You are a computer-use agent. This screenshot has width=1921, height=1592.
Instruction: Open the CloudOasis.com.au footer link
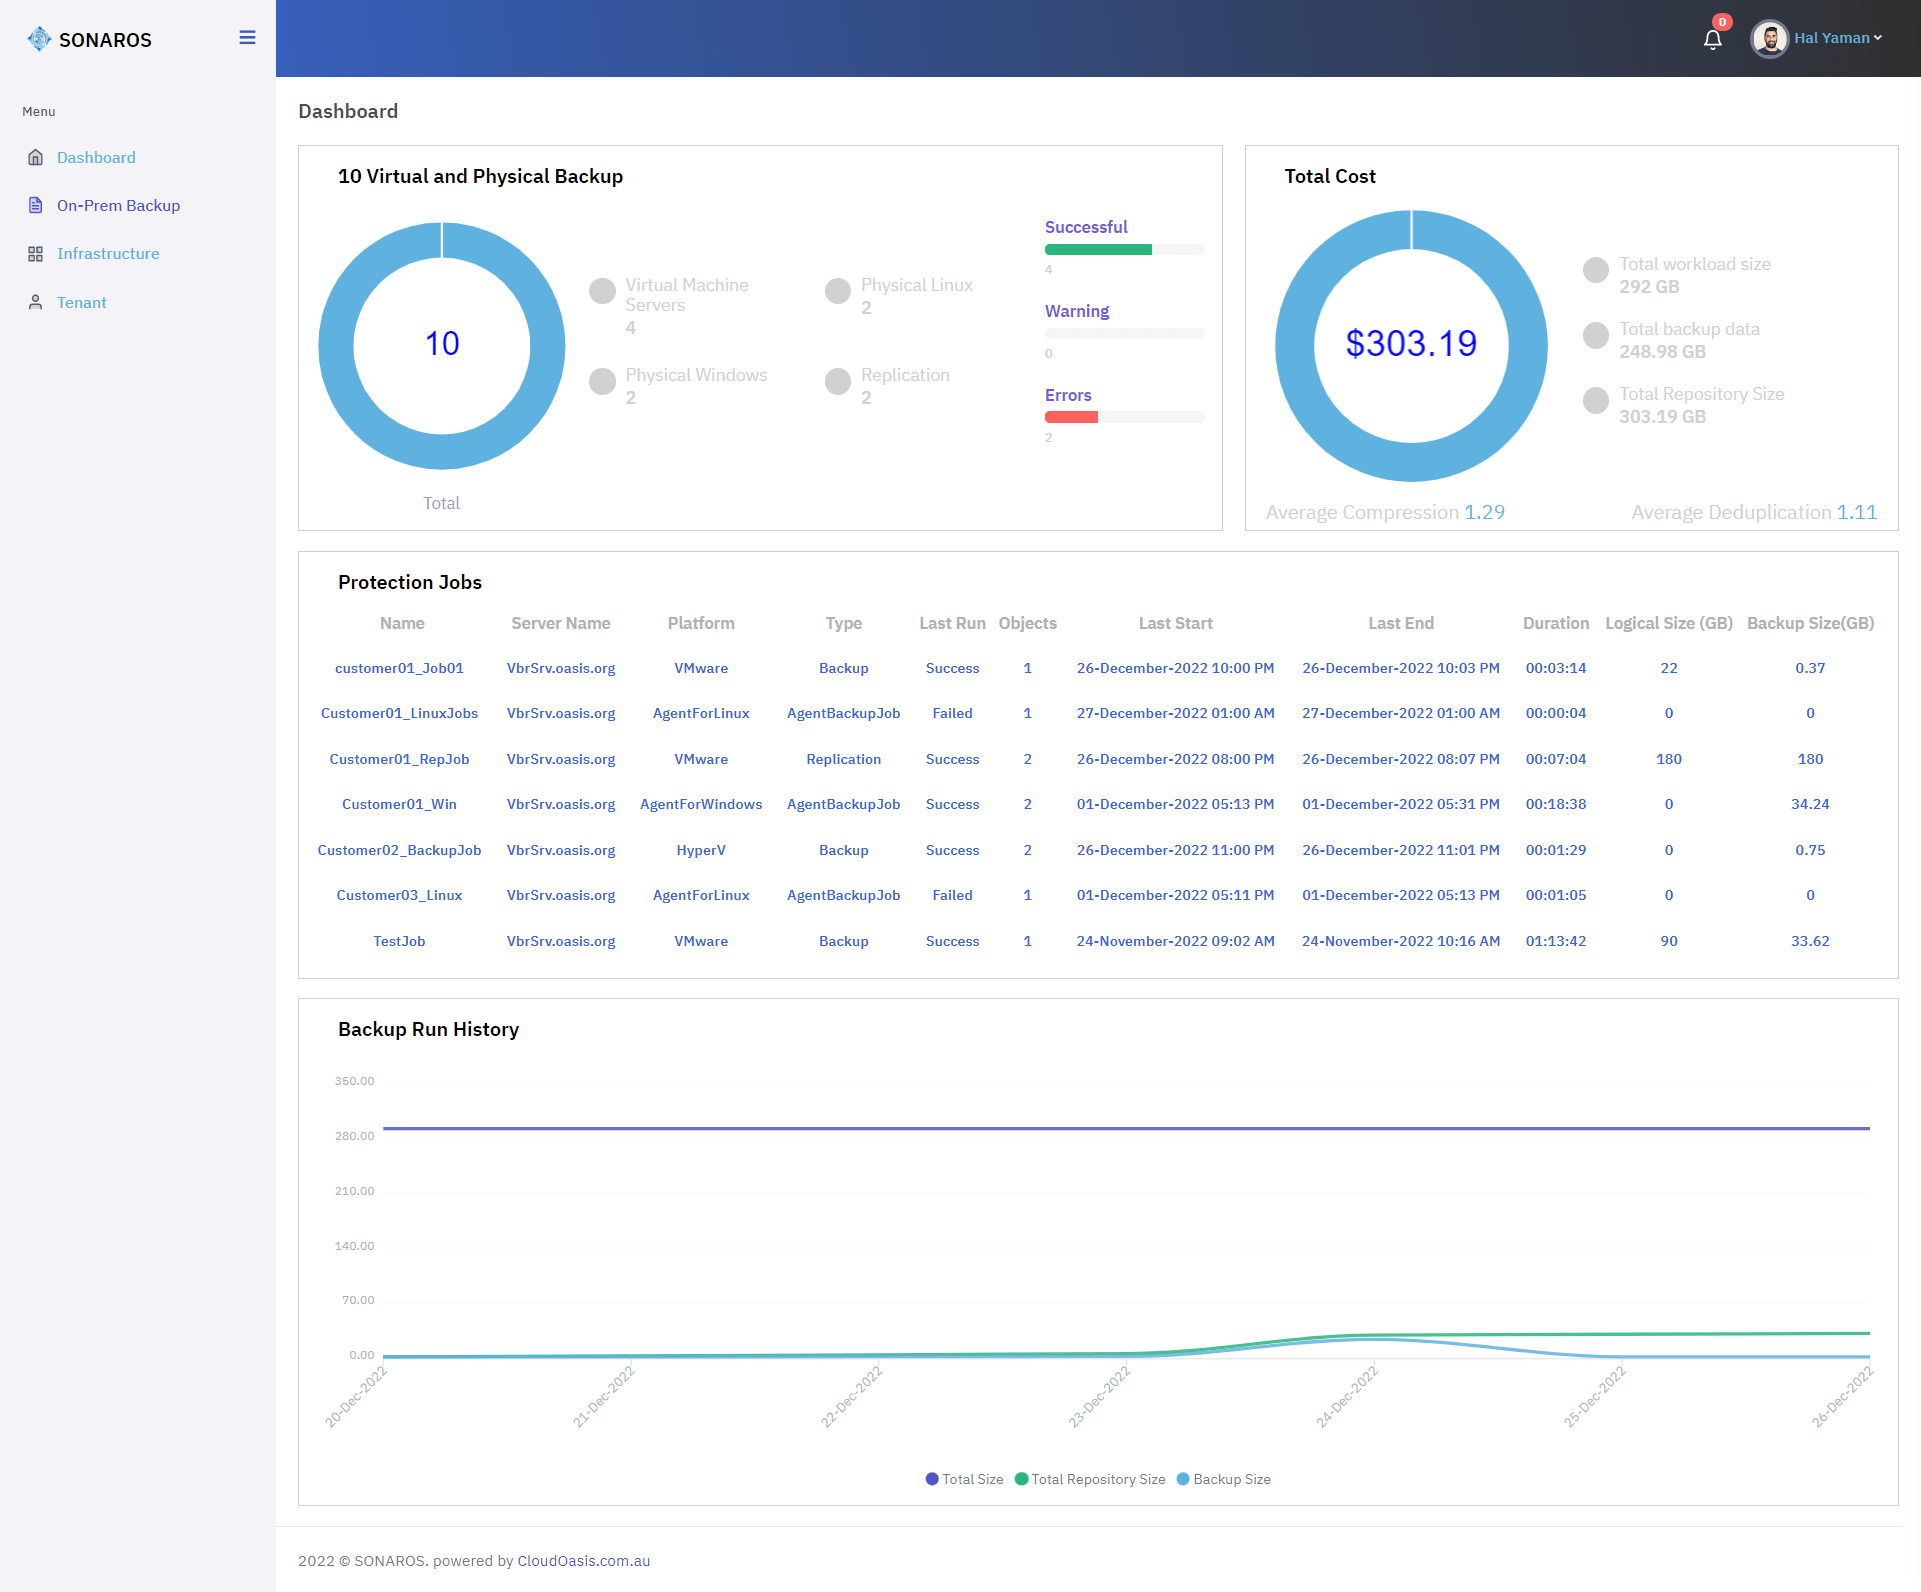point(583,1561)
